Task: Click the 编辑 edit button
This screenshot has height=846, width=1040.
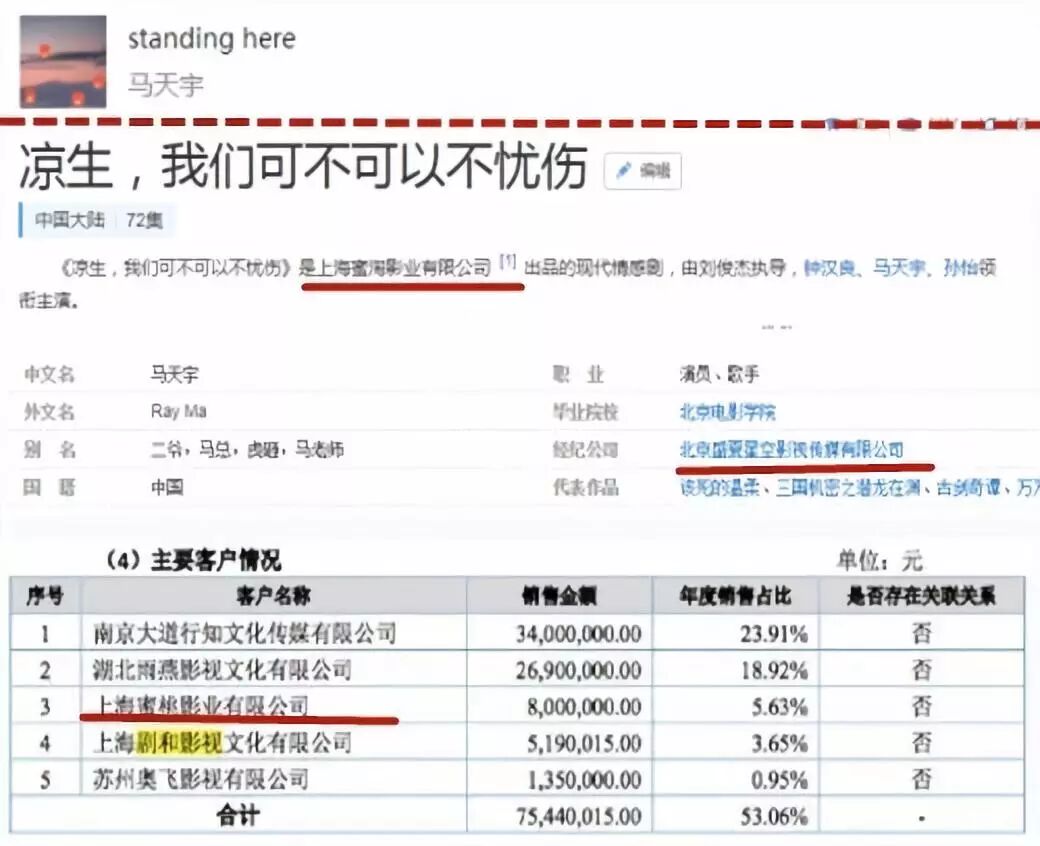Action: (643, 171)
